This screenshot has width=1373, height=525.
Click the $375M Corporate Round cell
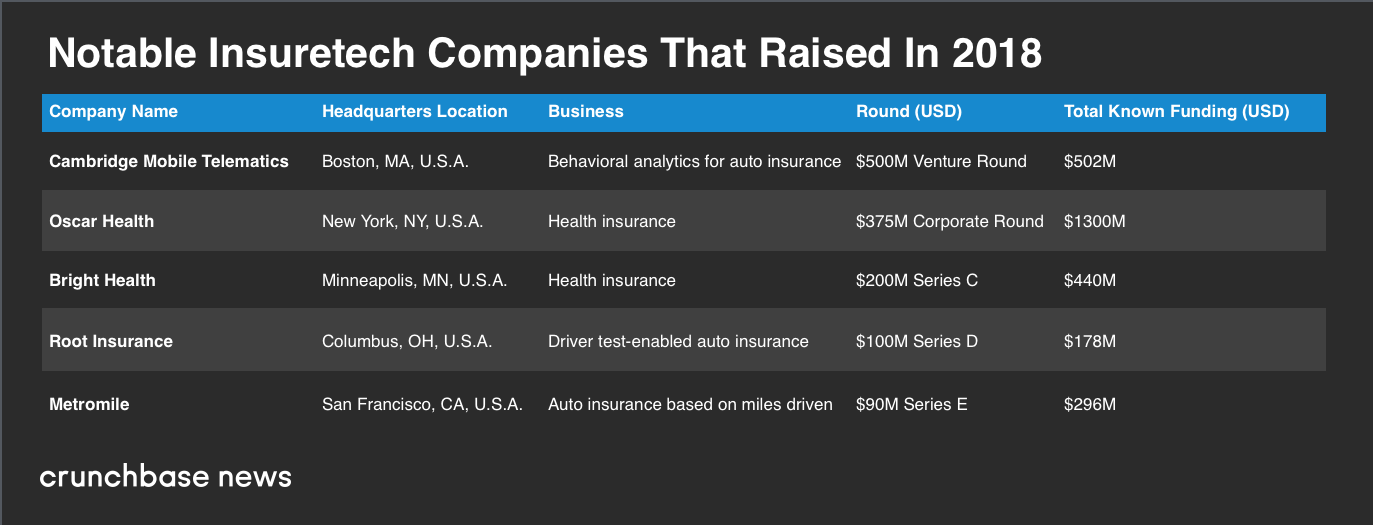coord(949,221)
